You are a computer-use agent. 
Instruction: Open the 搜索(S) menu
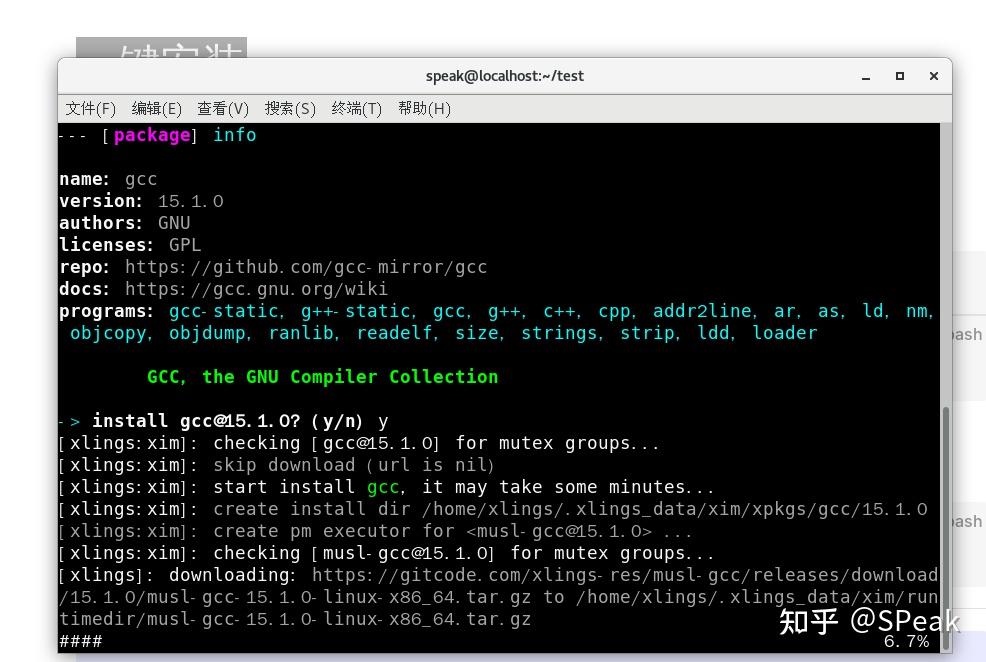click(290, 108)
